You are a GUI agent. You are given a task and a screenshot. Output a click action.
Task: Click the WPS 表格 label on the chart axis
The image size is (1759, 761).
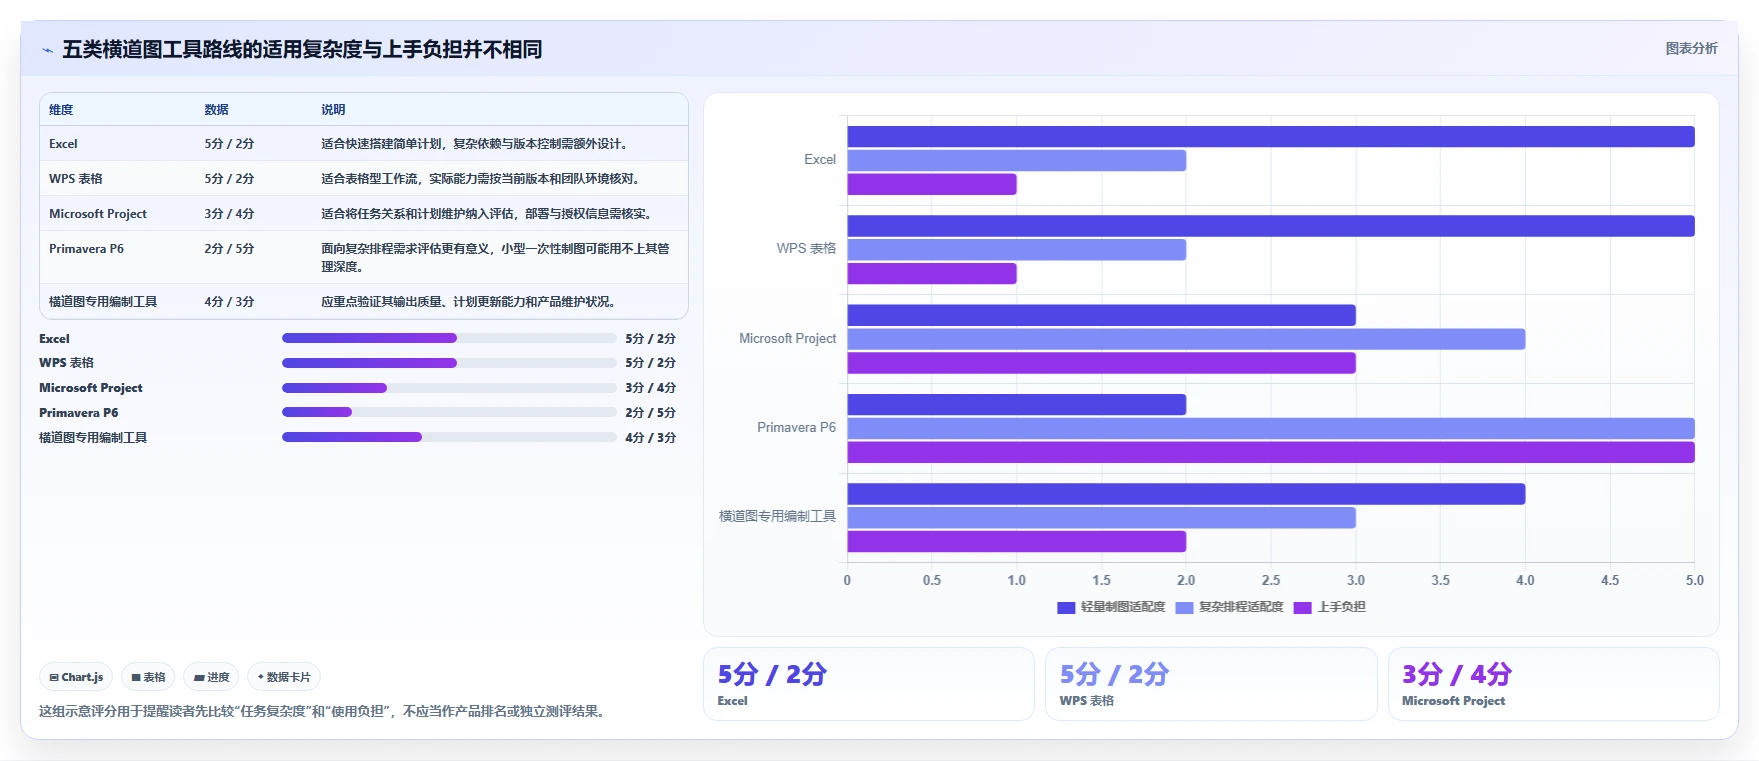coord(806,249)
